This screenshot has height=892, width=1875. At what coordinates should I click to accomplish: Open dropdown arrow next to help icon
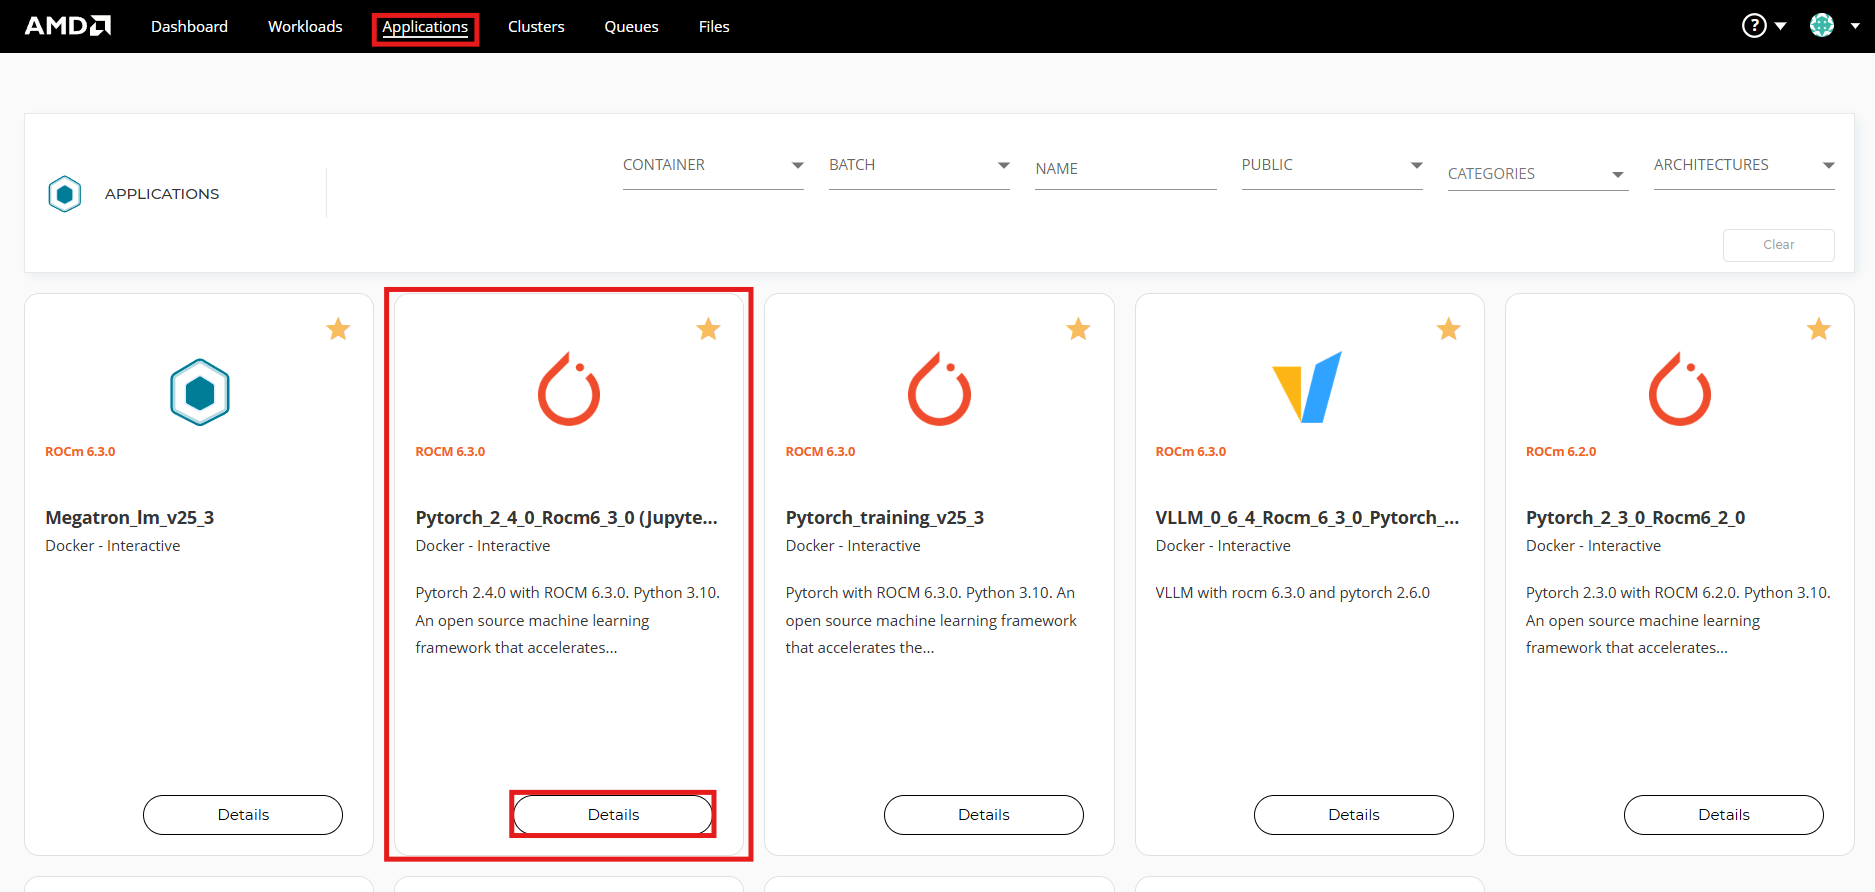click(x=1781, y=27)
